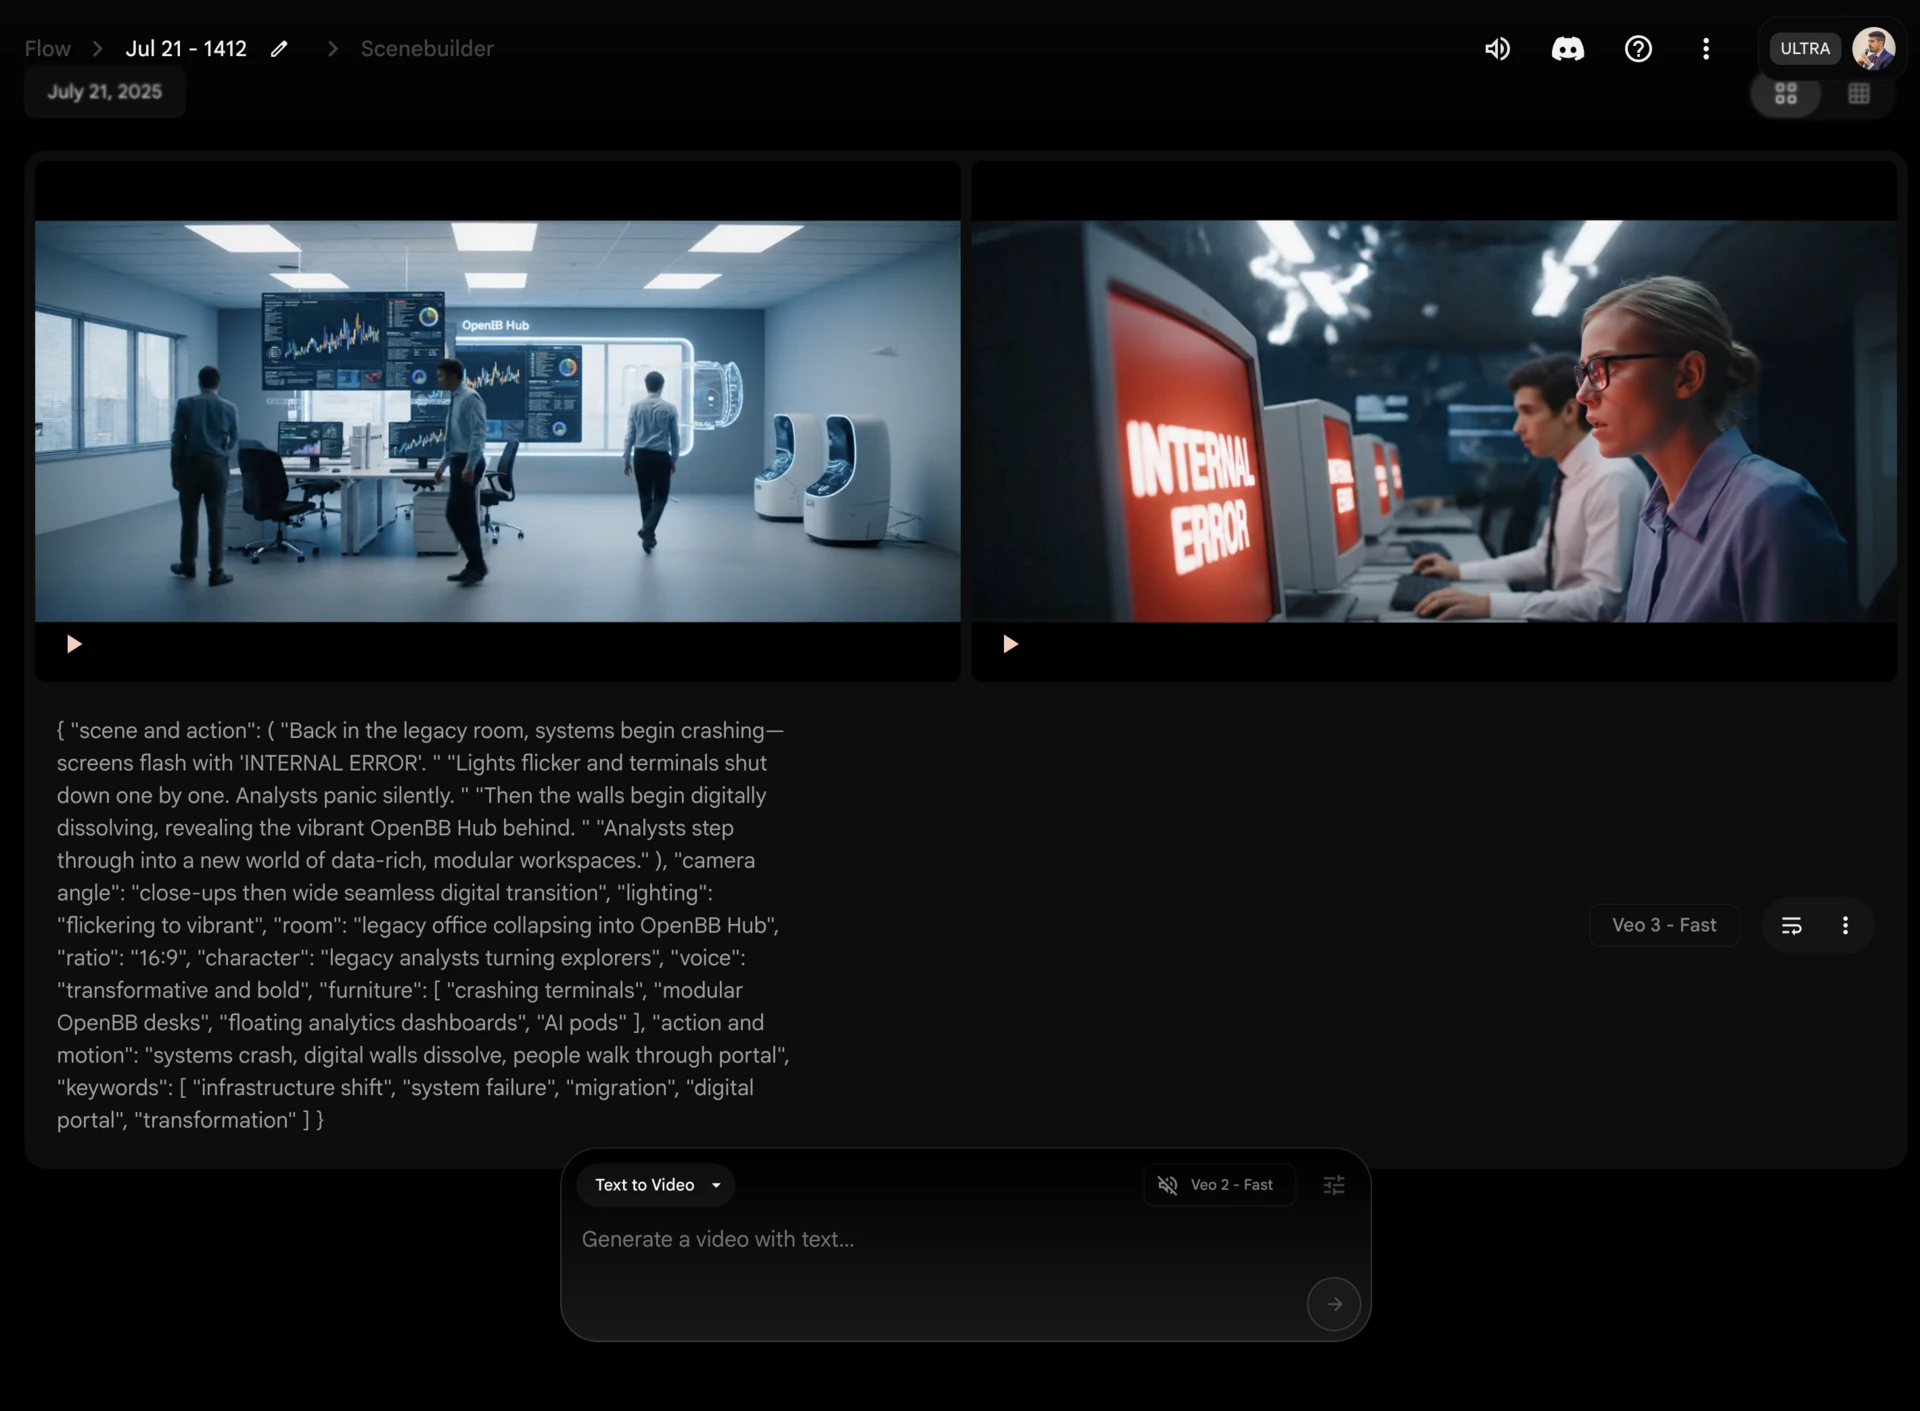Screen dimensions: 1920x1411
Task: Open three-dot menu next to prompt
Action: (1845, 925)
